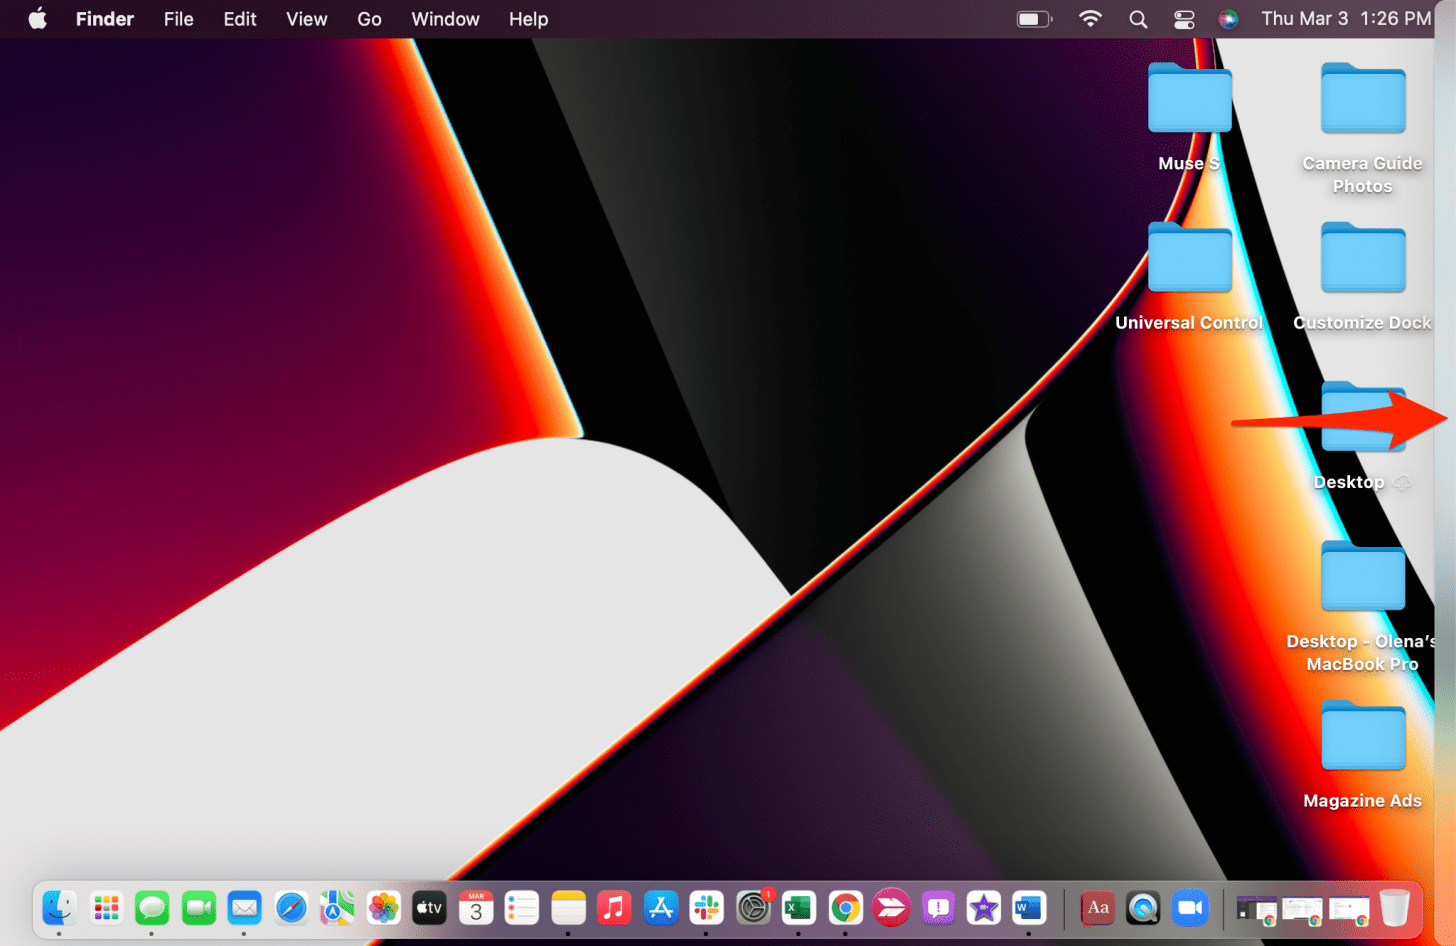Open the clock to show Notification Center
The image size is (1456, 946).
pos(1345,18)
